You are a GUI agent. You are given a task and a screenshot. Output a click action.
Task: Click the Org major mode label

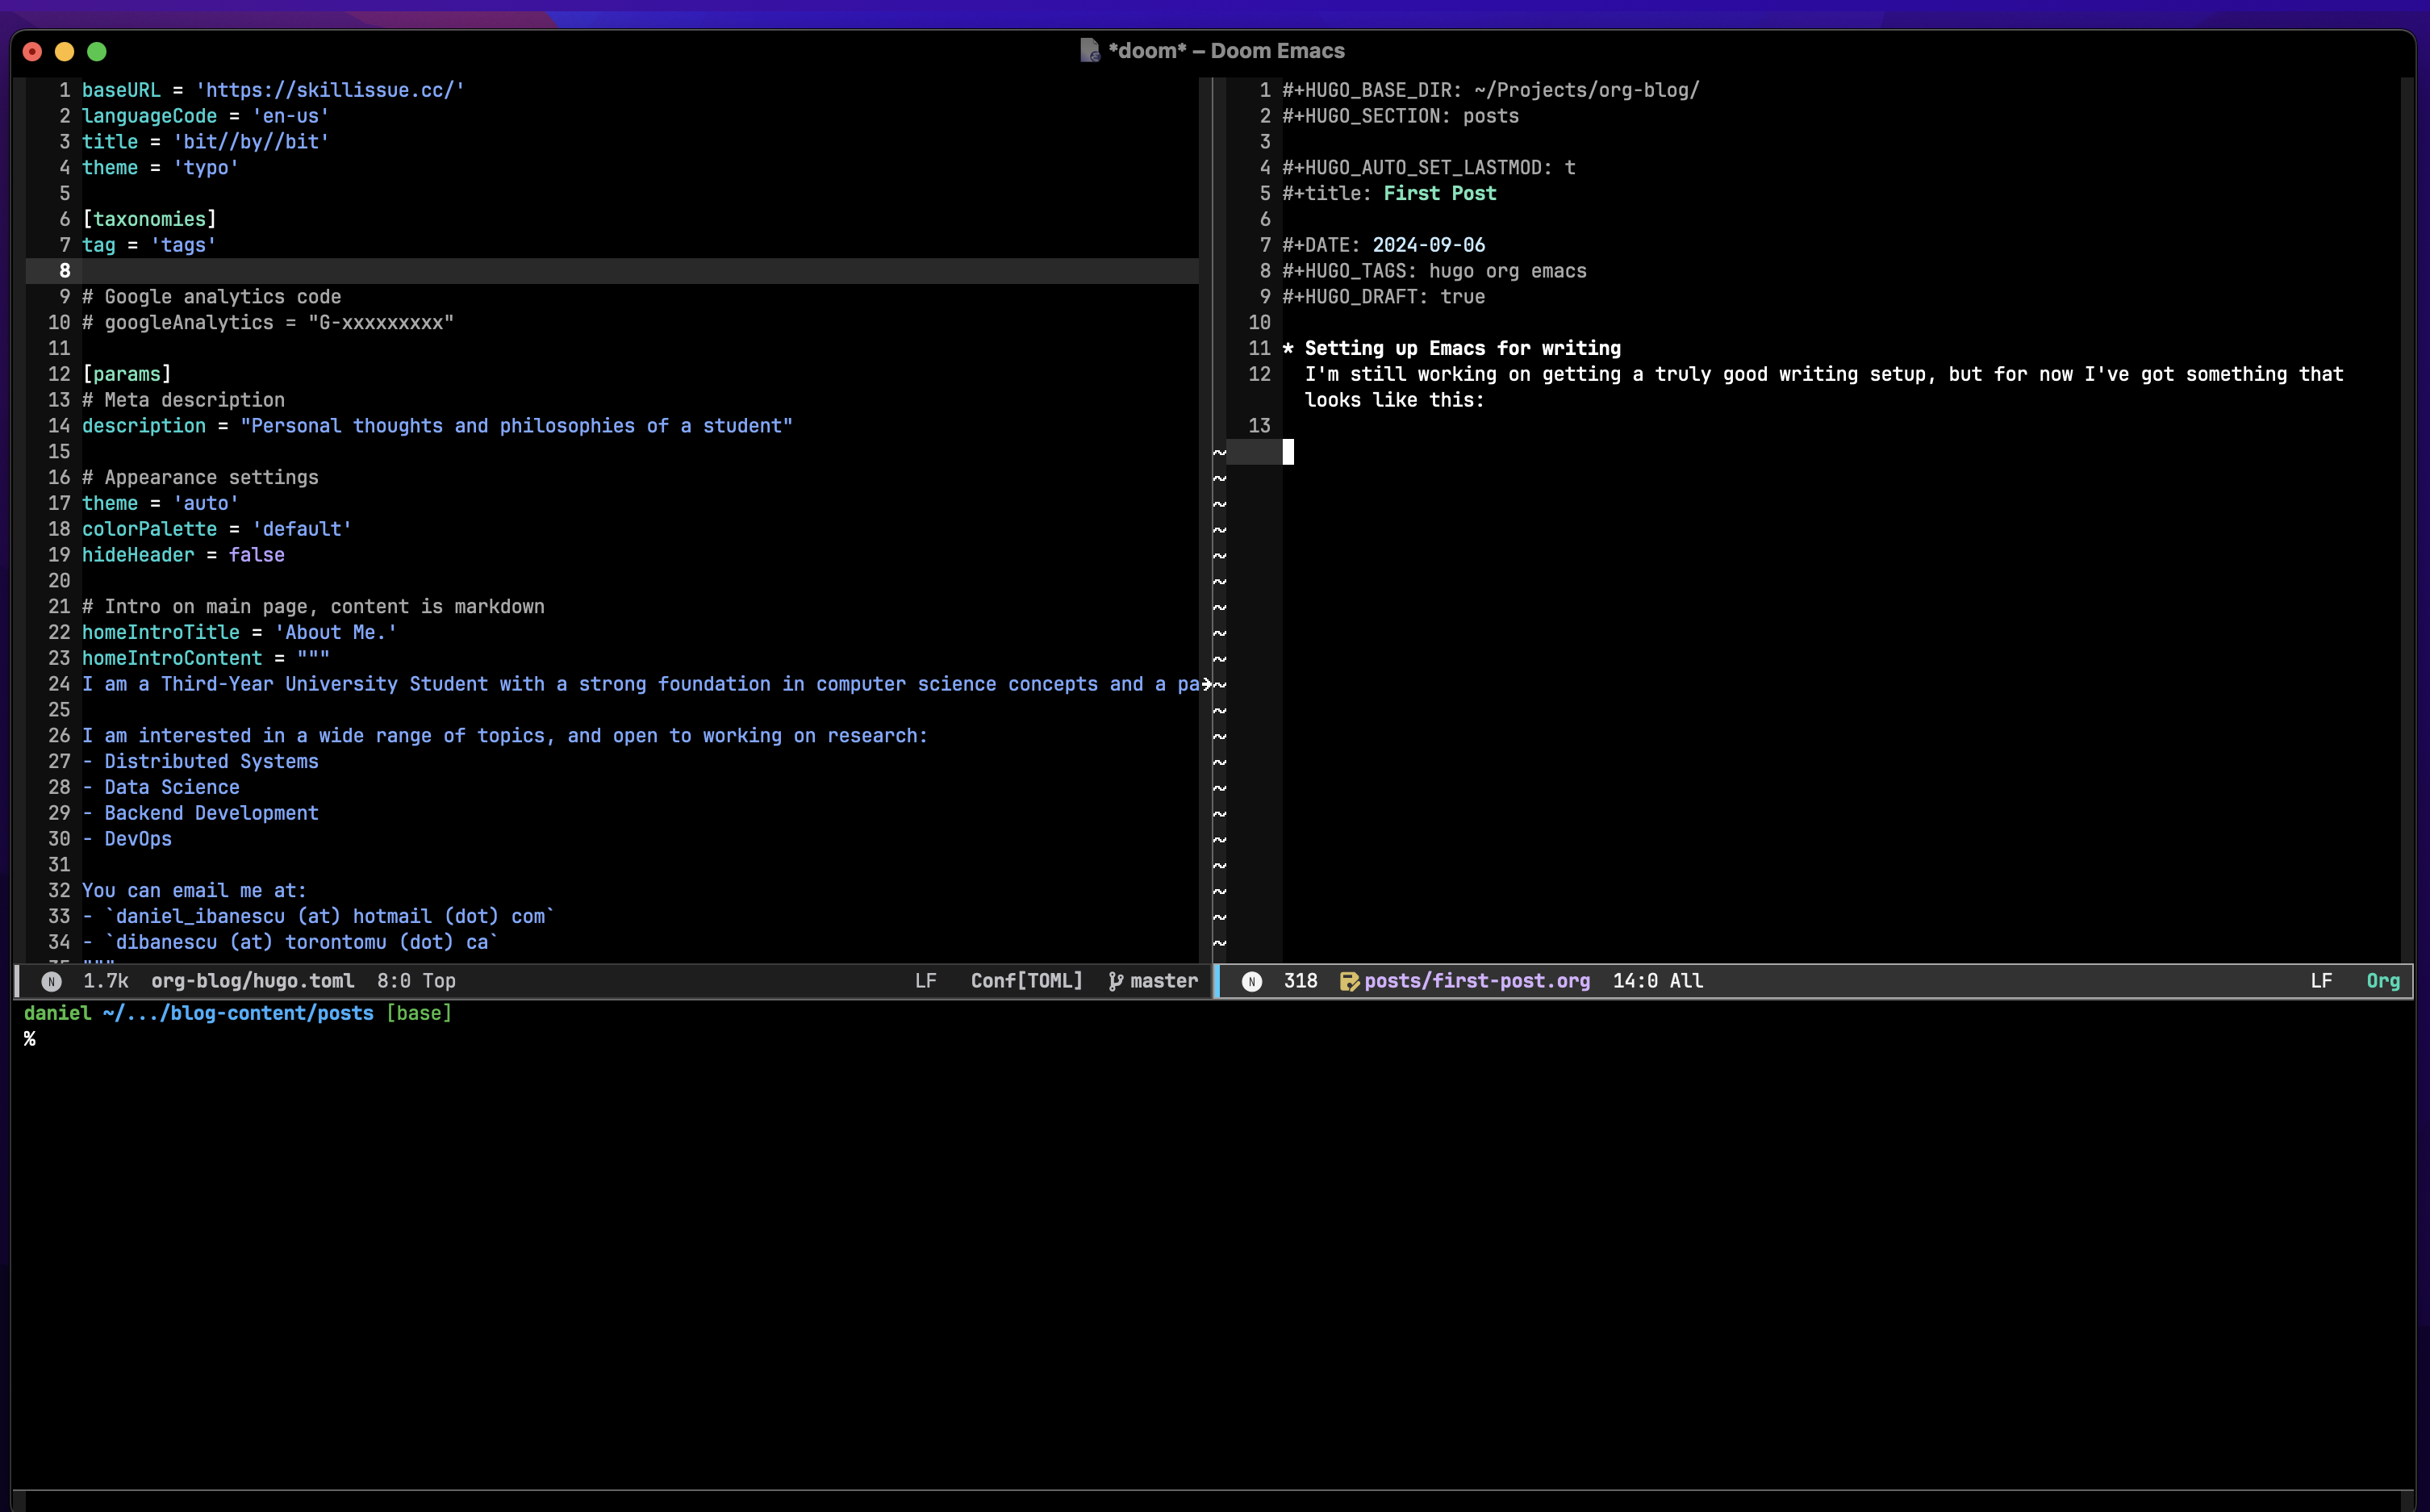click(x=2382, y=981)
